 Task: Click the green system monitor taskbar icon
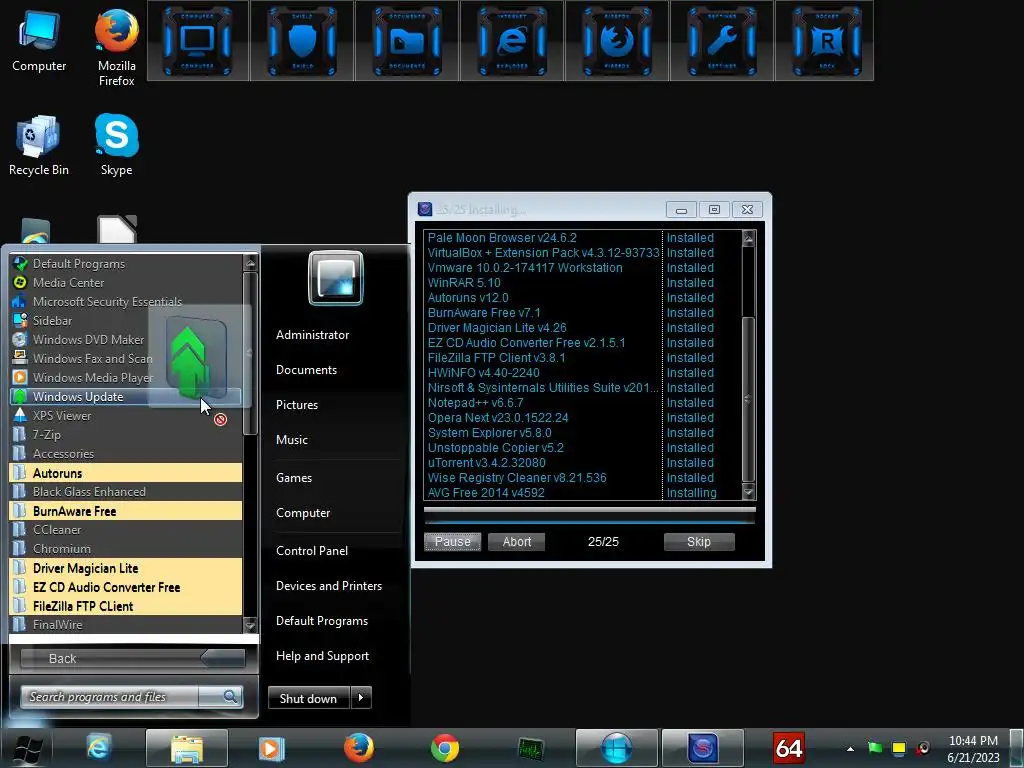point(530,748)
